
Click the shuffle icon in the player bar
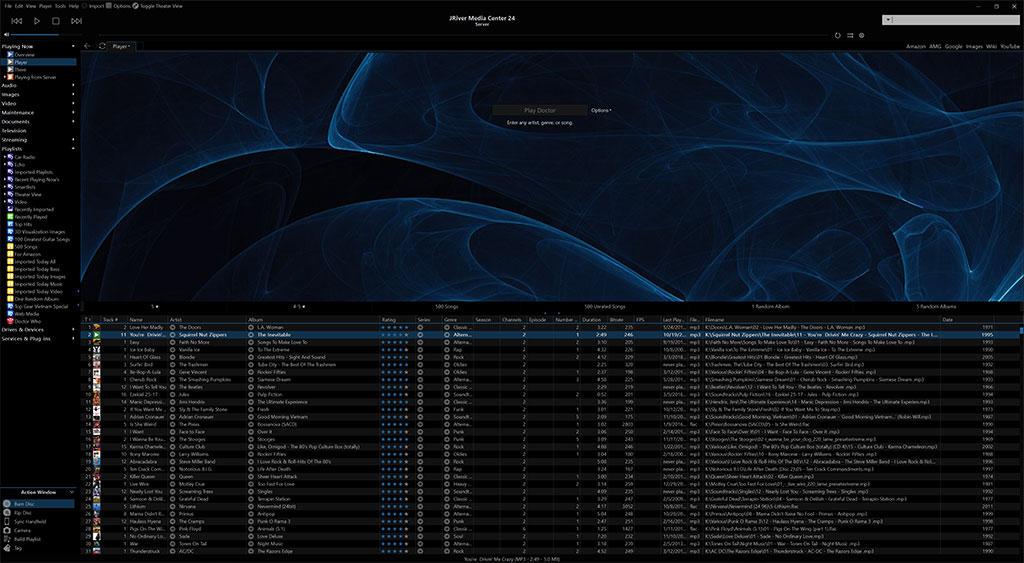[850, 35]
